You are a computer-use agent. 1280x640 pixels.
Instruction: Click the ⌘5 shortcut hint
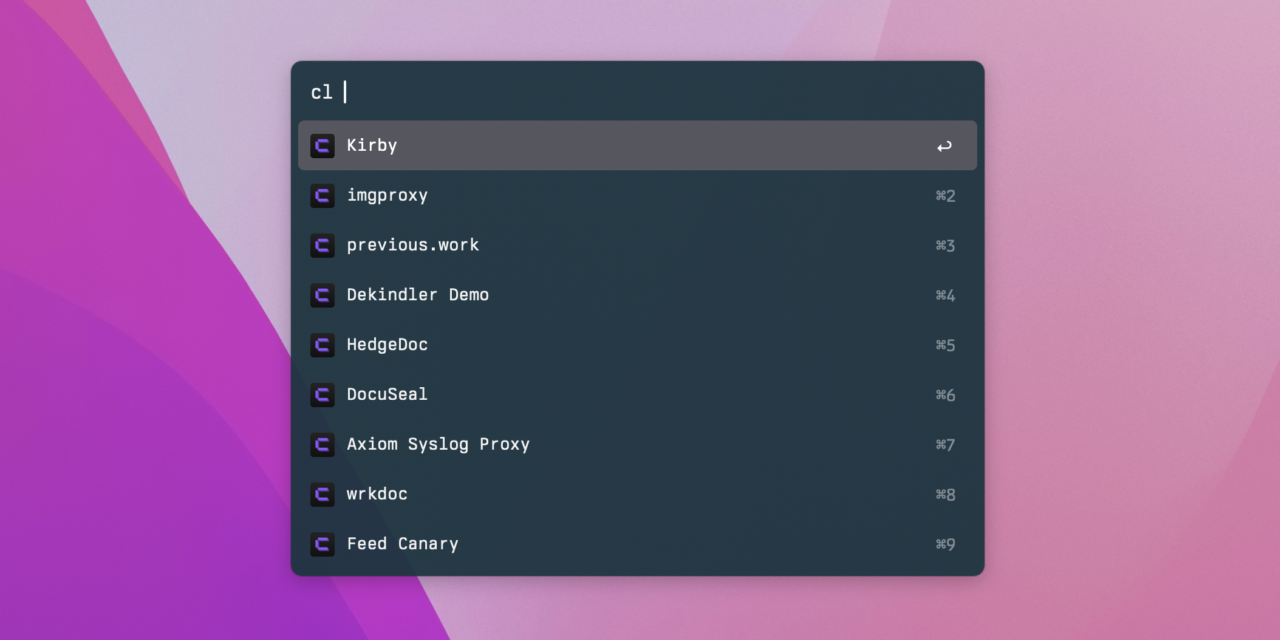[945, 345]
